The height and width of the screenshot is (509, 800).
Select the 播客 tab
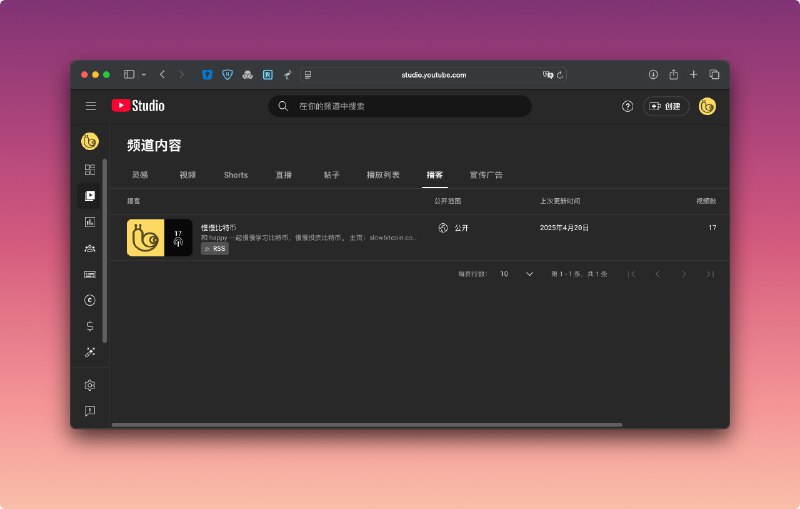[435, 175]
